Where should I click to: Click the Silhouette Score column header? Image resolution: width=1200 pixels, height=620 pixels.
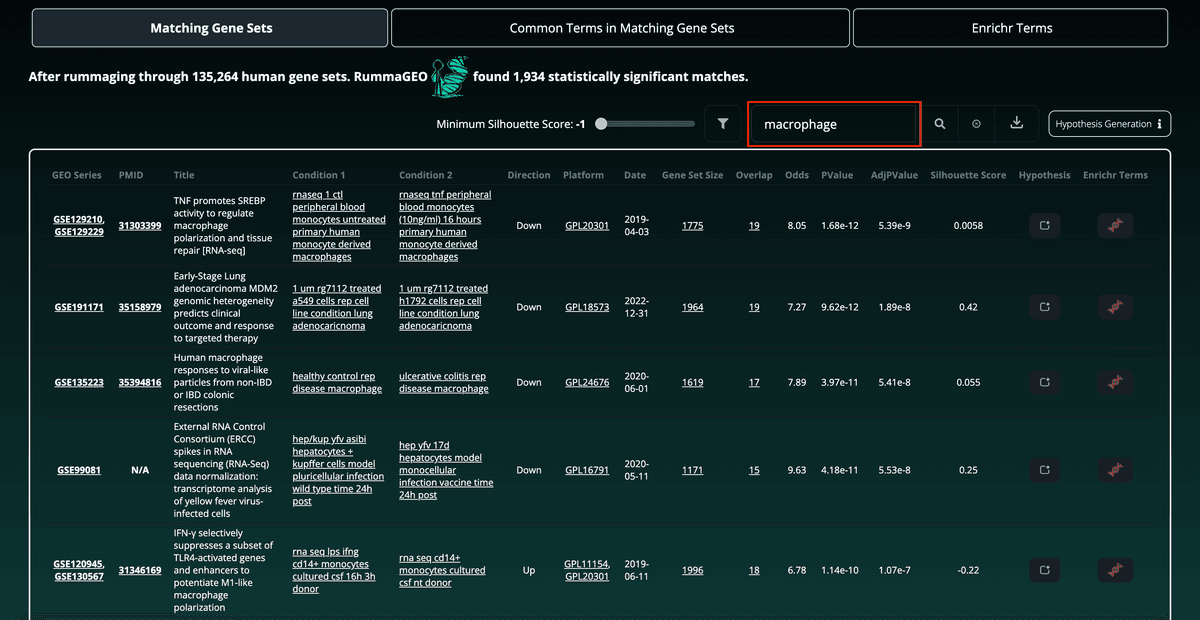click(968, 175)
